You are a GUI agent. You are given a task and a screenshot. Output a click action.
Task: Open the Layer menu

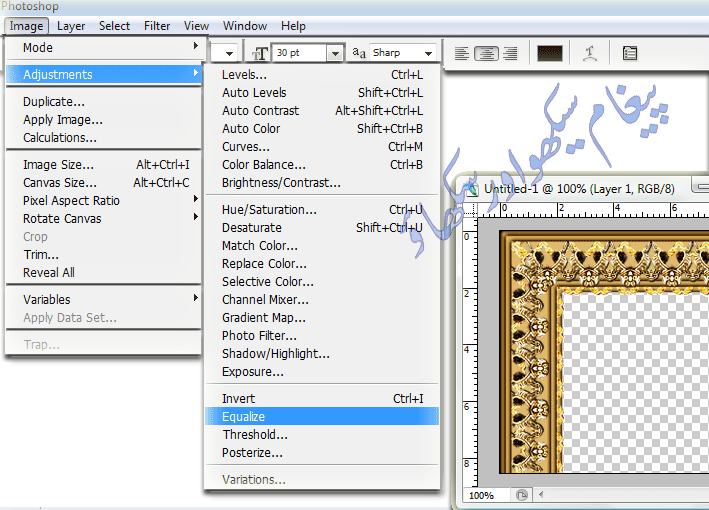71,26
